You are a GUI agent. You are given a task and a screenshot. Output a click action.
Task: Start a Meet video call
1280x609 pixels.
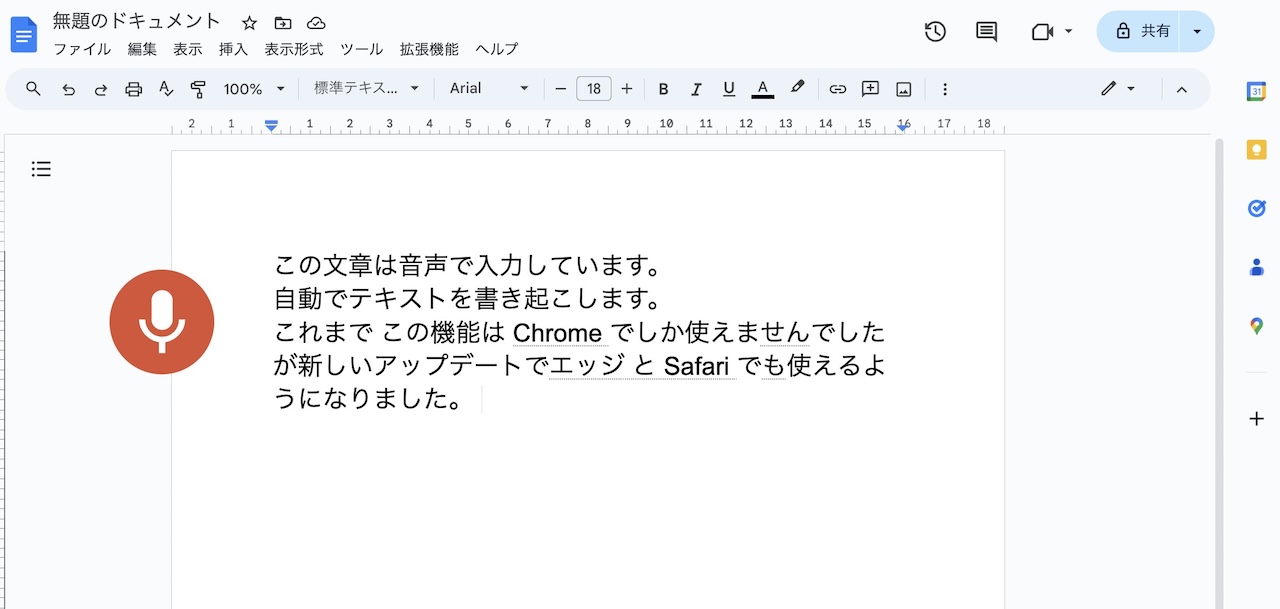(x=1042, y=32)
